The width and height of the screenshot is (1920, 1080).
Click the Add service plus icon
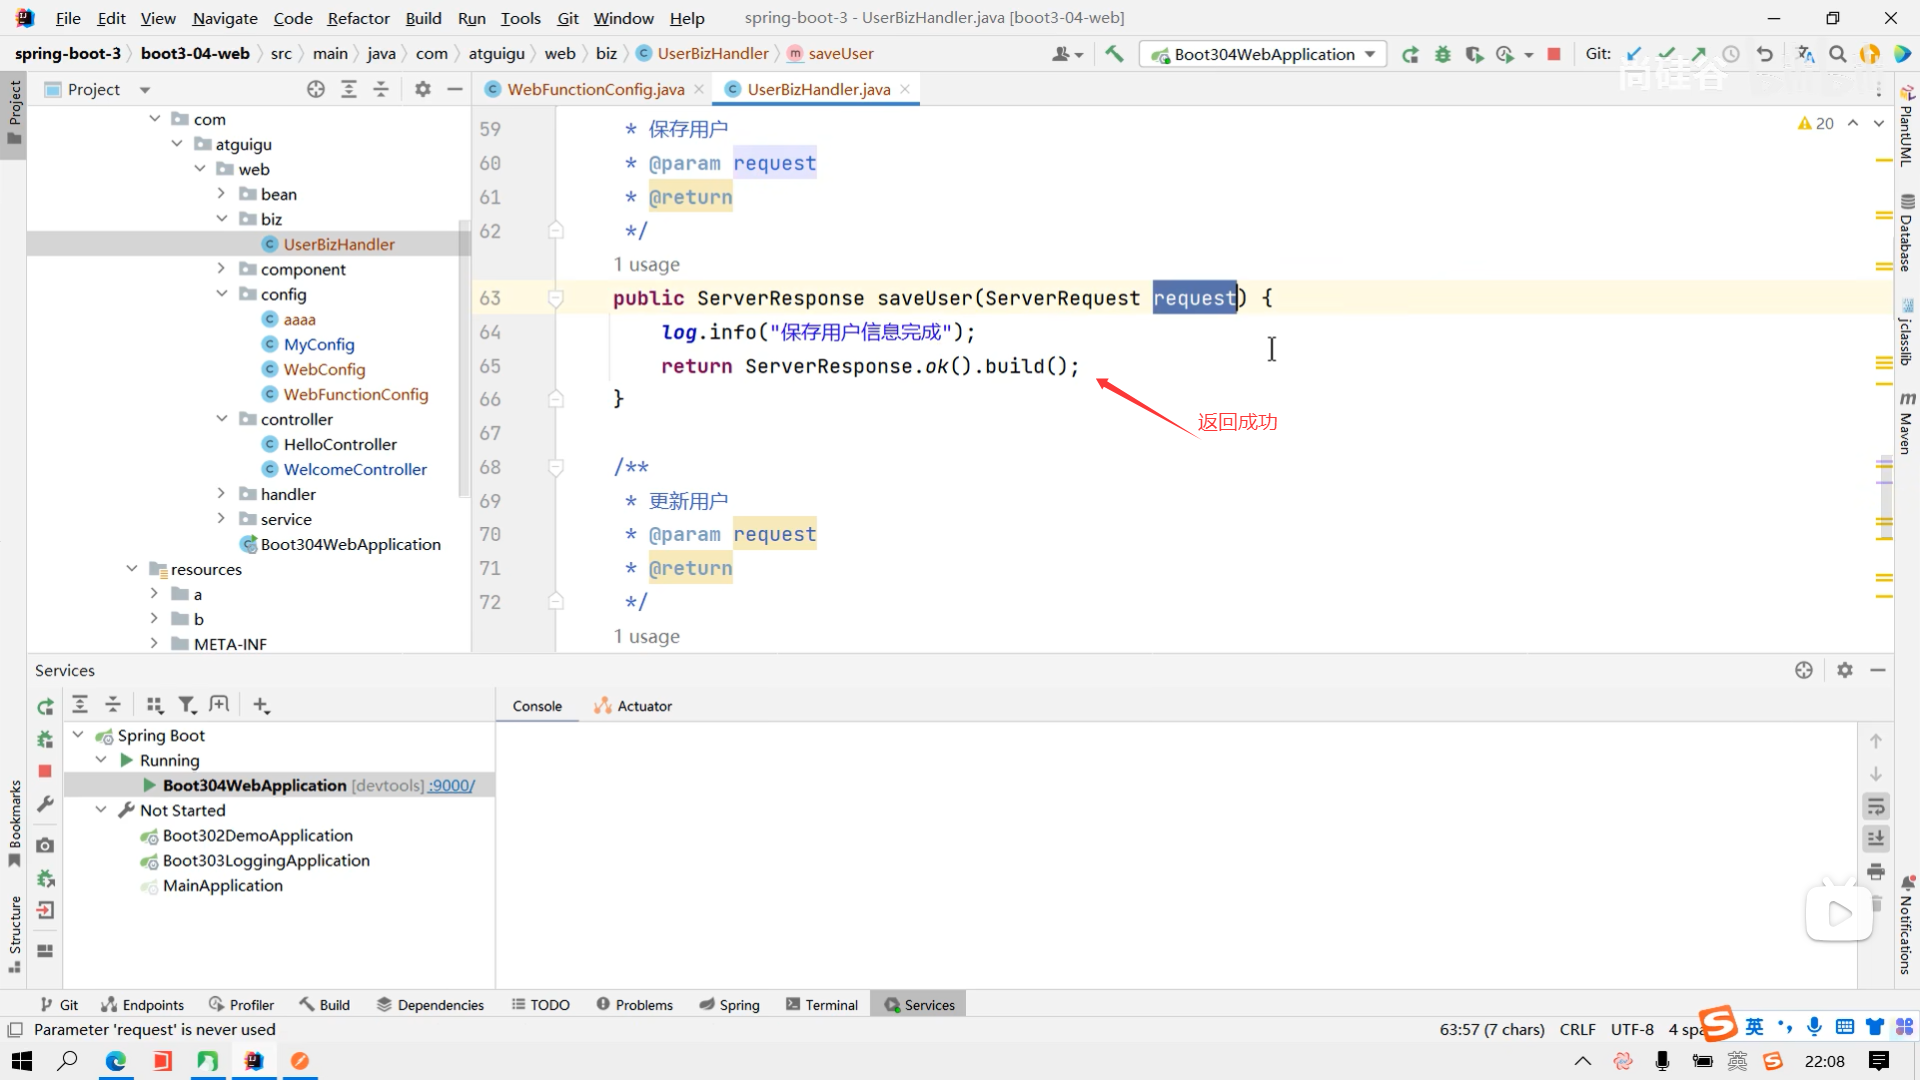click(x=261, y=705)
